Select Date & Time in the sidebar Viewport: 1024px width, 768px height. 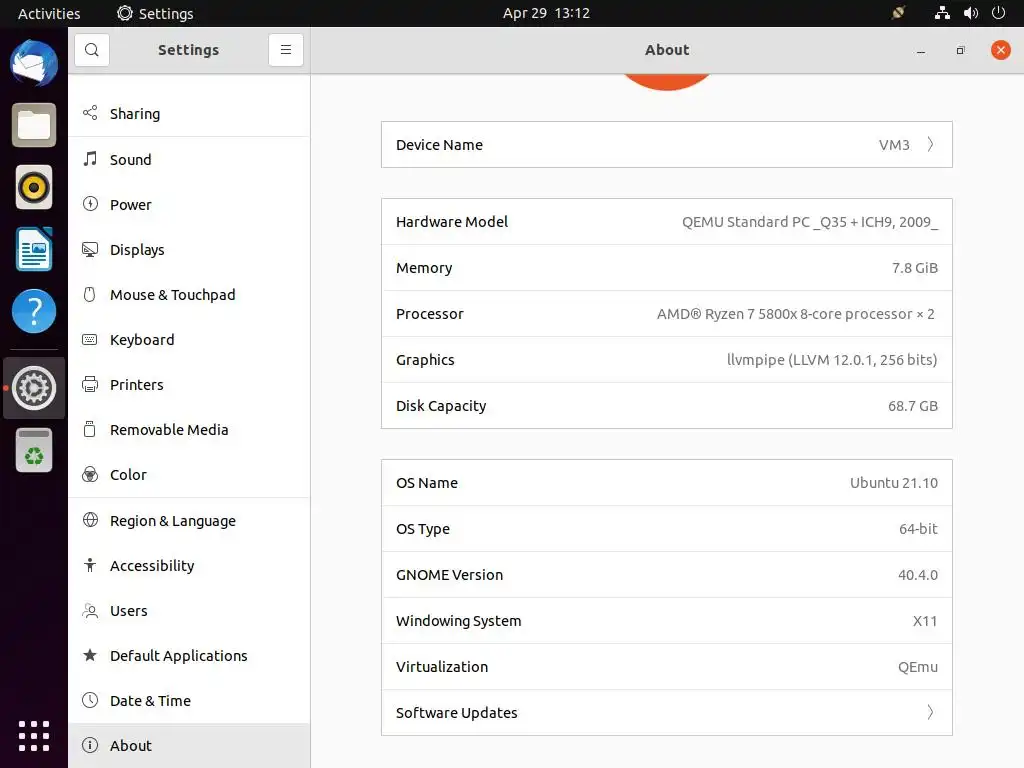tap(189, 701)
